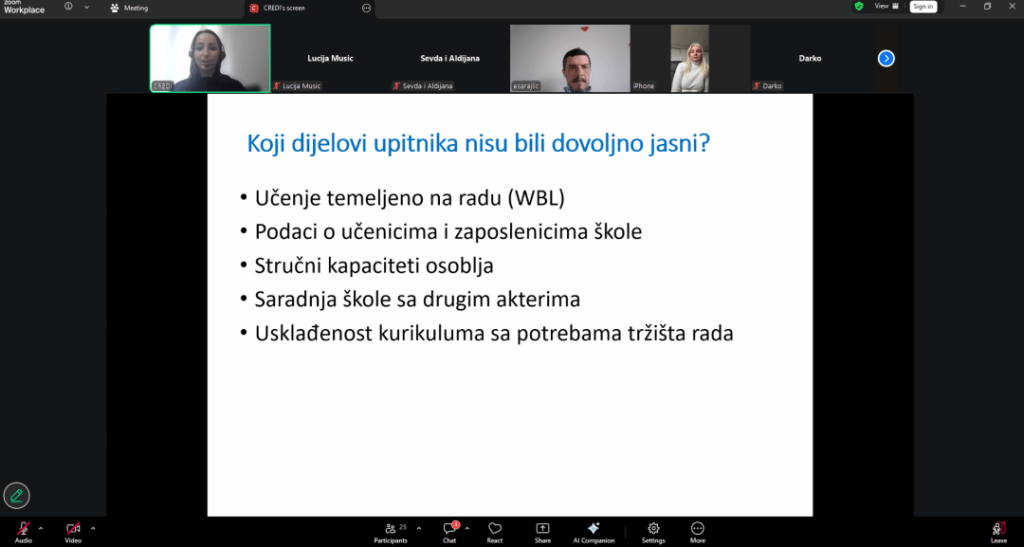
Task: Click green encryption shield icon
Action: 859,7
